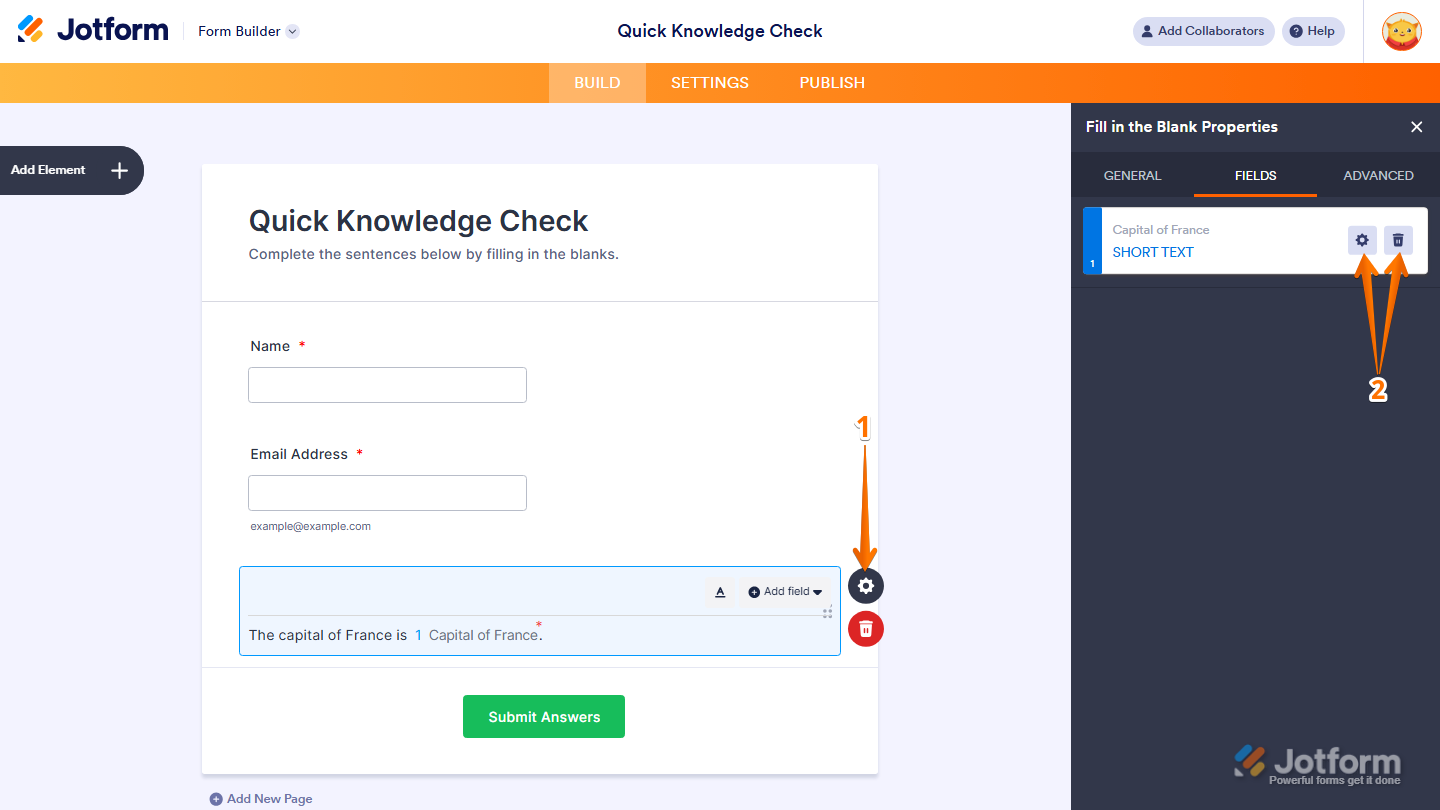1440x810 pixels.
Task: Click the resize handle dots of text editor
Action: [828, 611]
